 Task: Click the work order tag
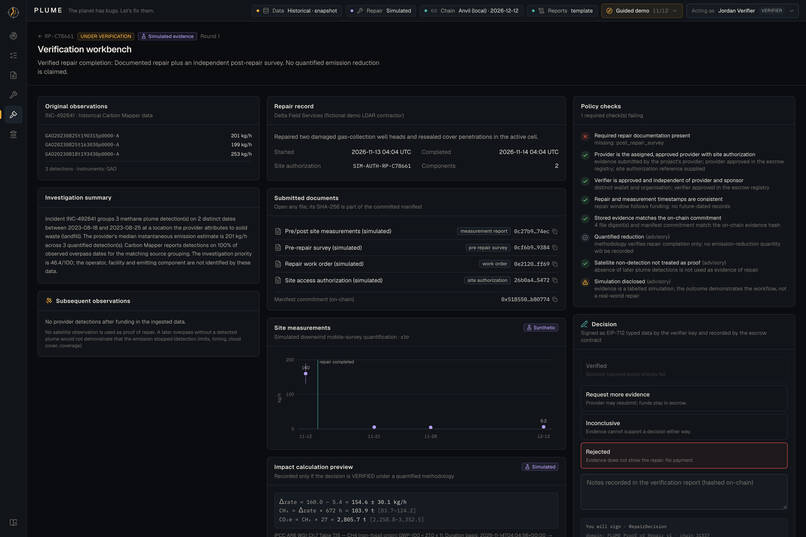click(x=494, y=264)
